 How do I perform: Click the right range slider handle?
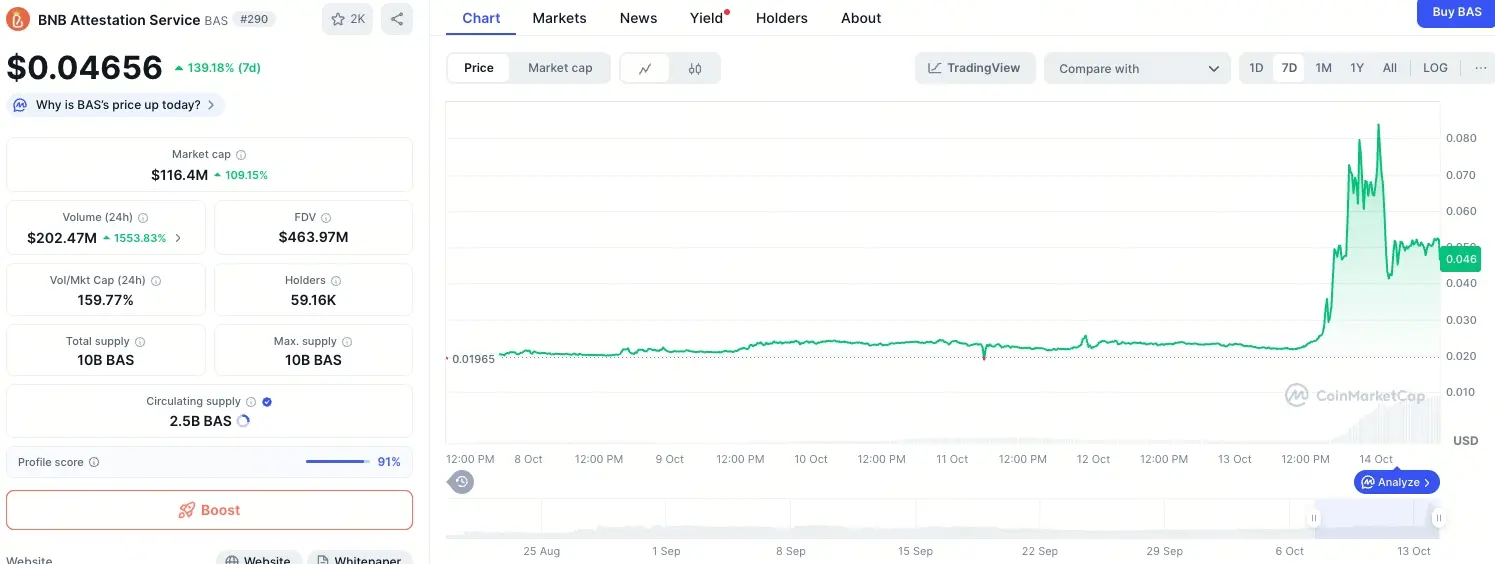1438,518
